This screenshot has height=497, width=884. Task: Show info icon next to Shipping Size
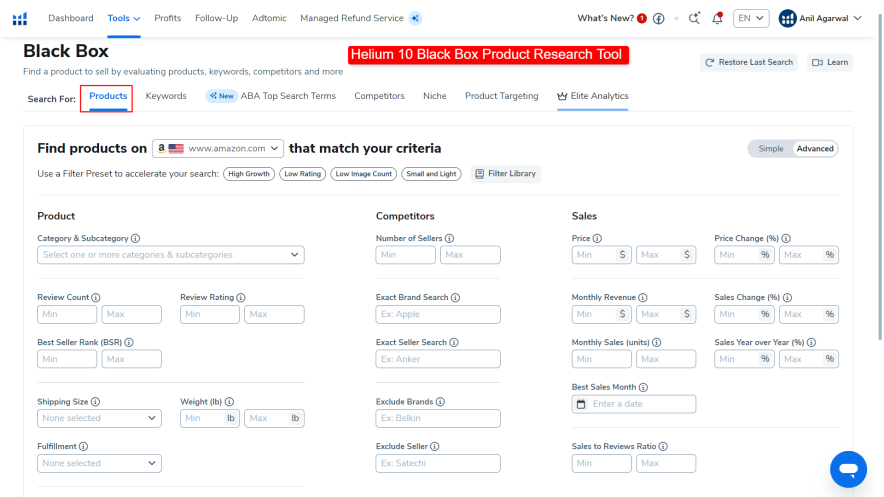click(95, 402)
